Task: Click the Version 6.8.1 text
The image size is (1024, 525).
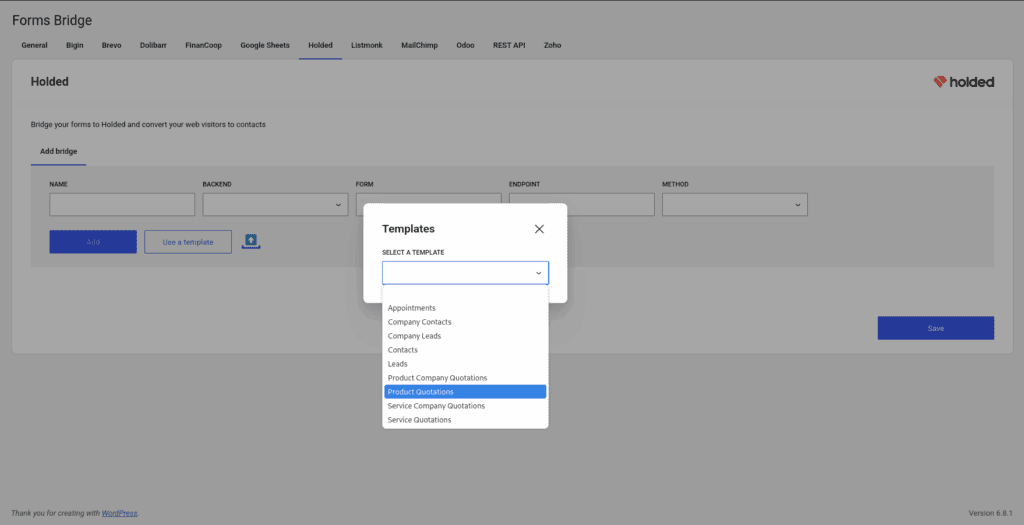Action: coord(990,513)
